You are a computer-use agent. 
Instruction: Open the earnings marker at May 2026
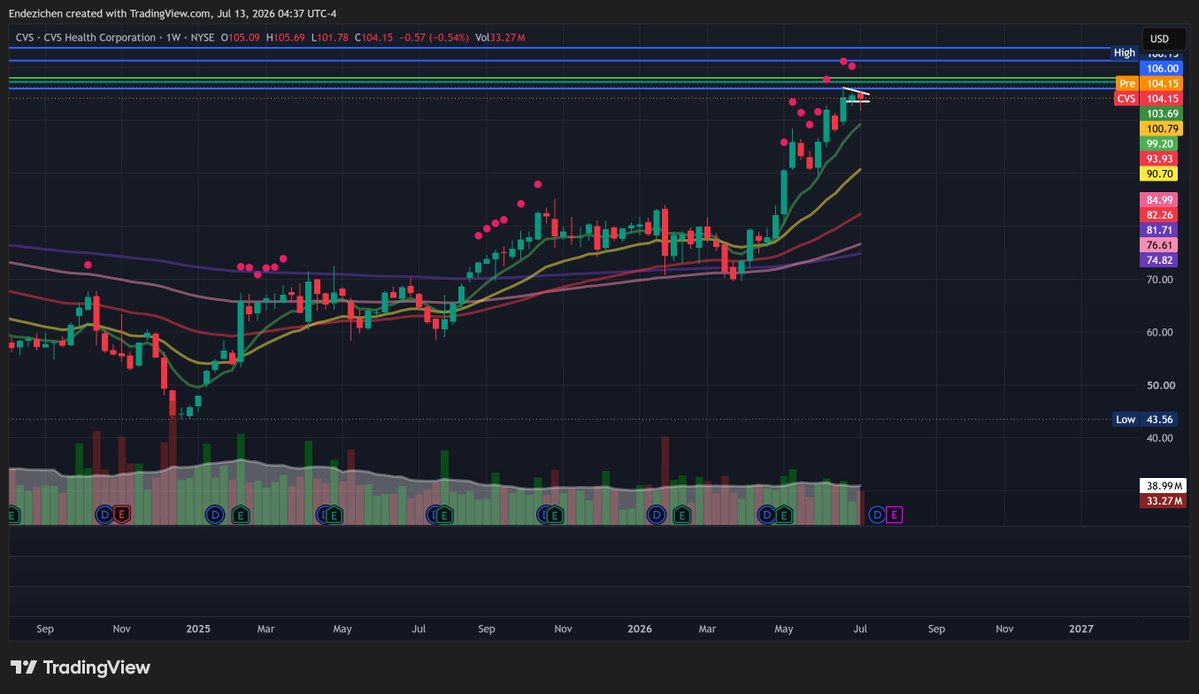(784, 514)
